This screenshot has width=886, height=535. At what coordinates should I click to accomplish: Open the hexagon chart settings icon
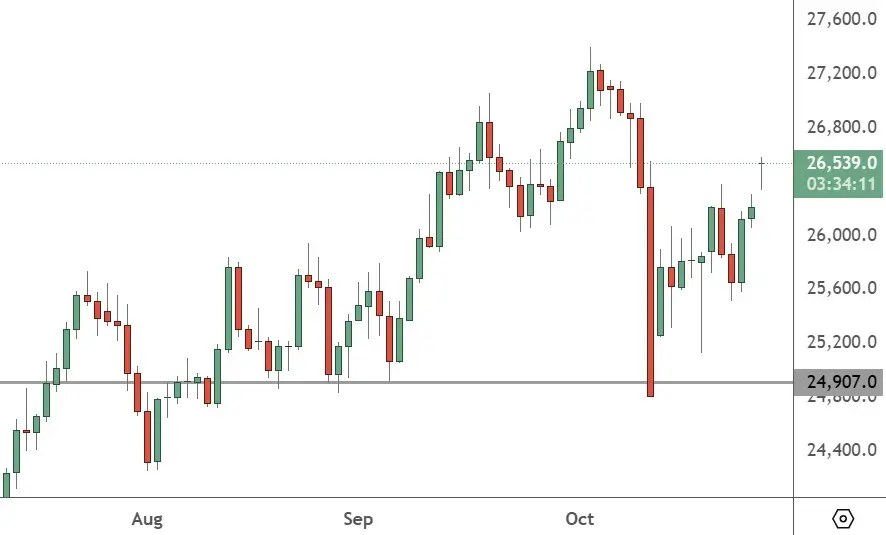pos(842,518)
